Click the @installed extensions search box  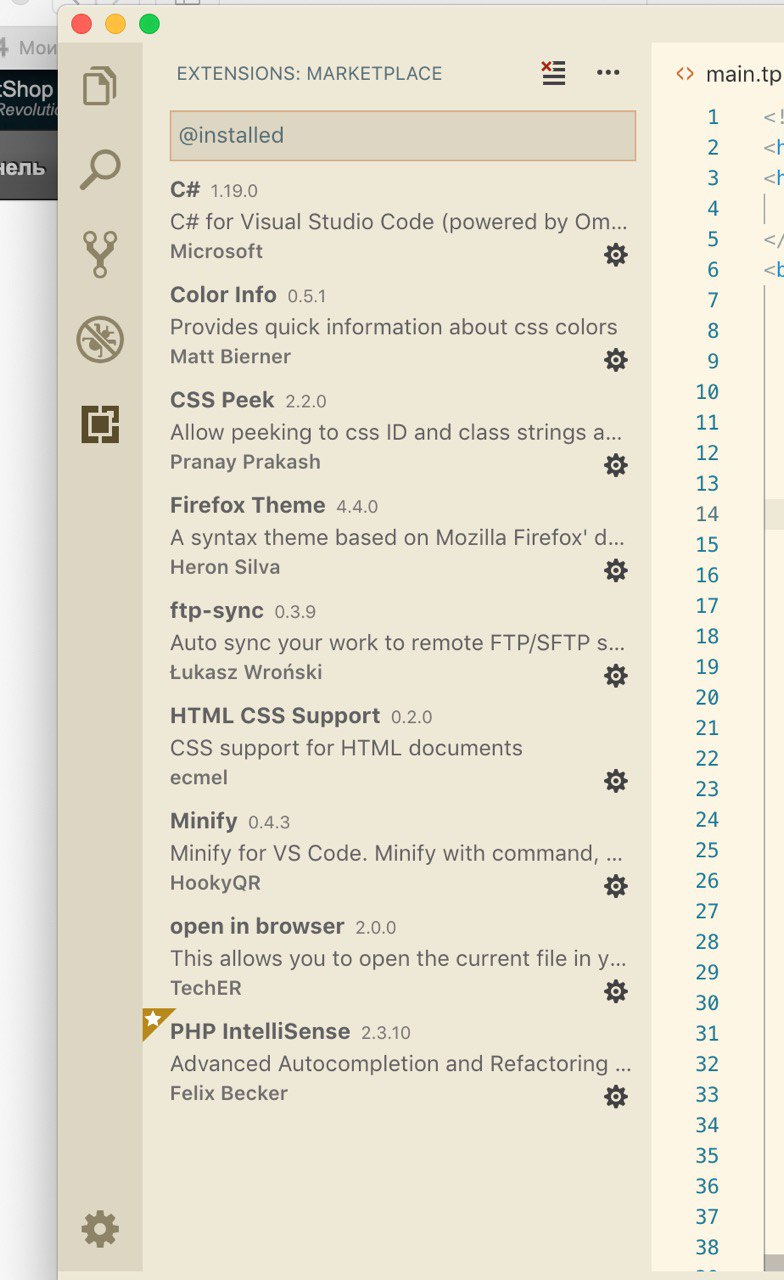pyautogui.click(x=403, y=135)
